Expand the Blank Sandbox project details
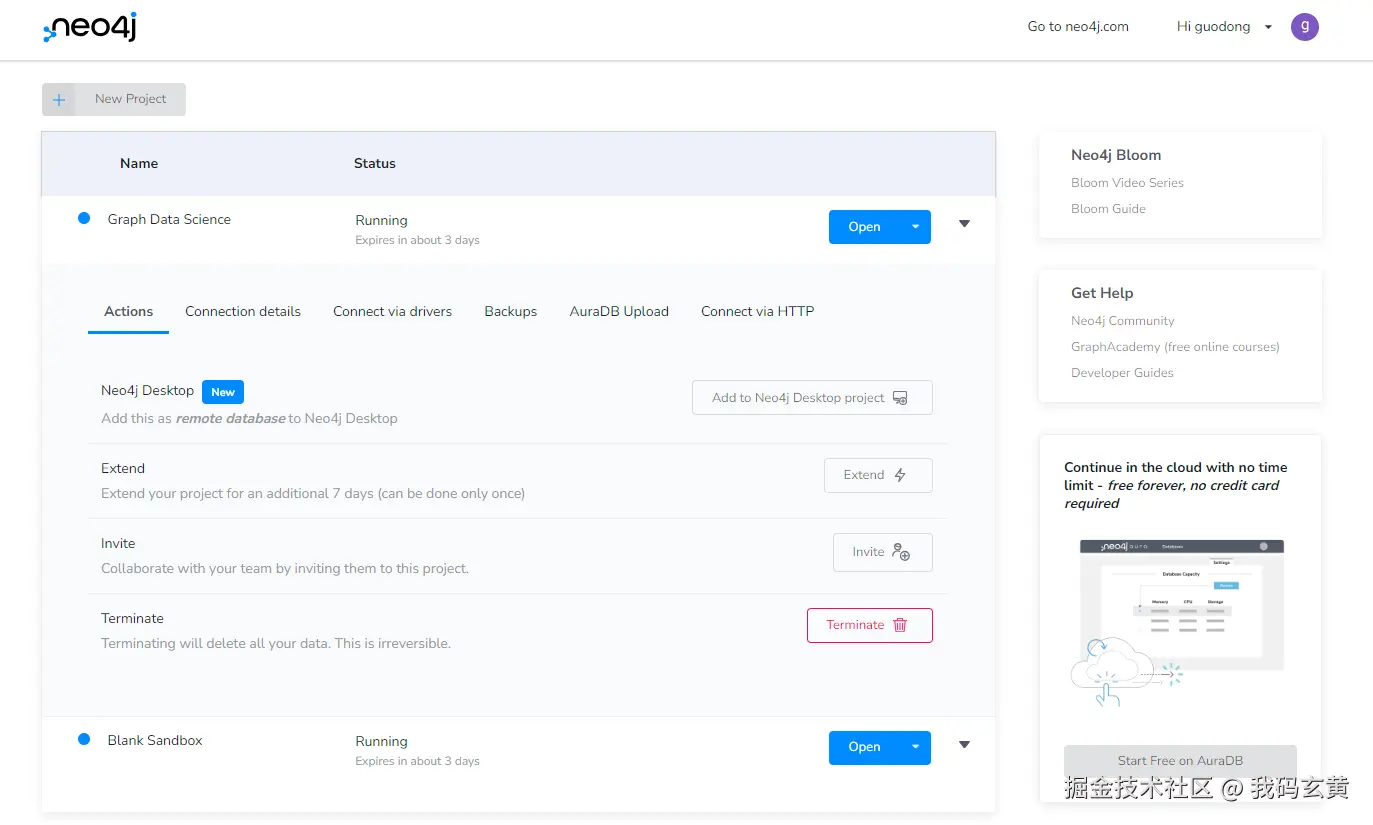 tap(964, 744)
